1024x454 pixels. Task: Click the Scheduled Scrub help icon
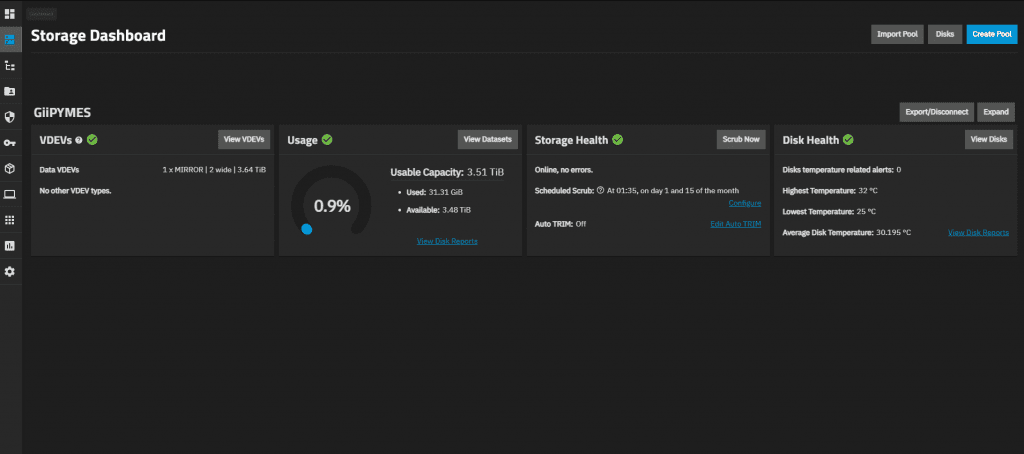(x=600, y=190)
